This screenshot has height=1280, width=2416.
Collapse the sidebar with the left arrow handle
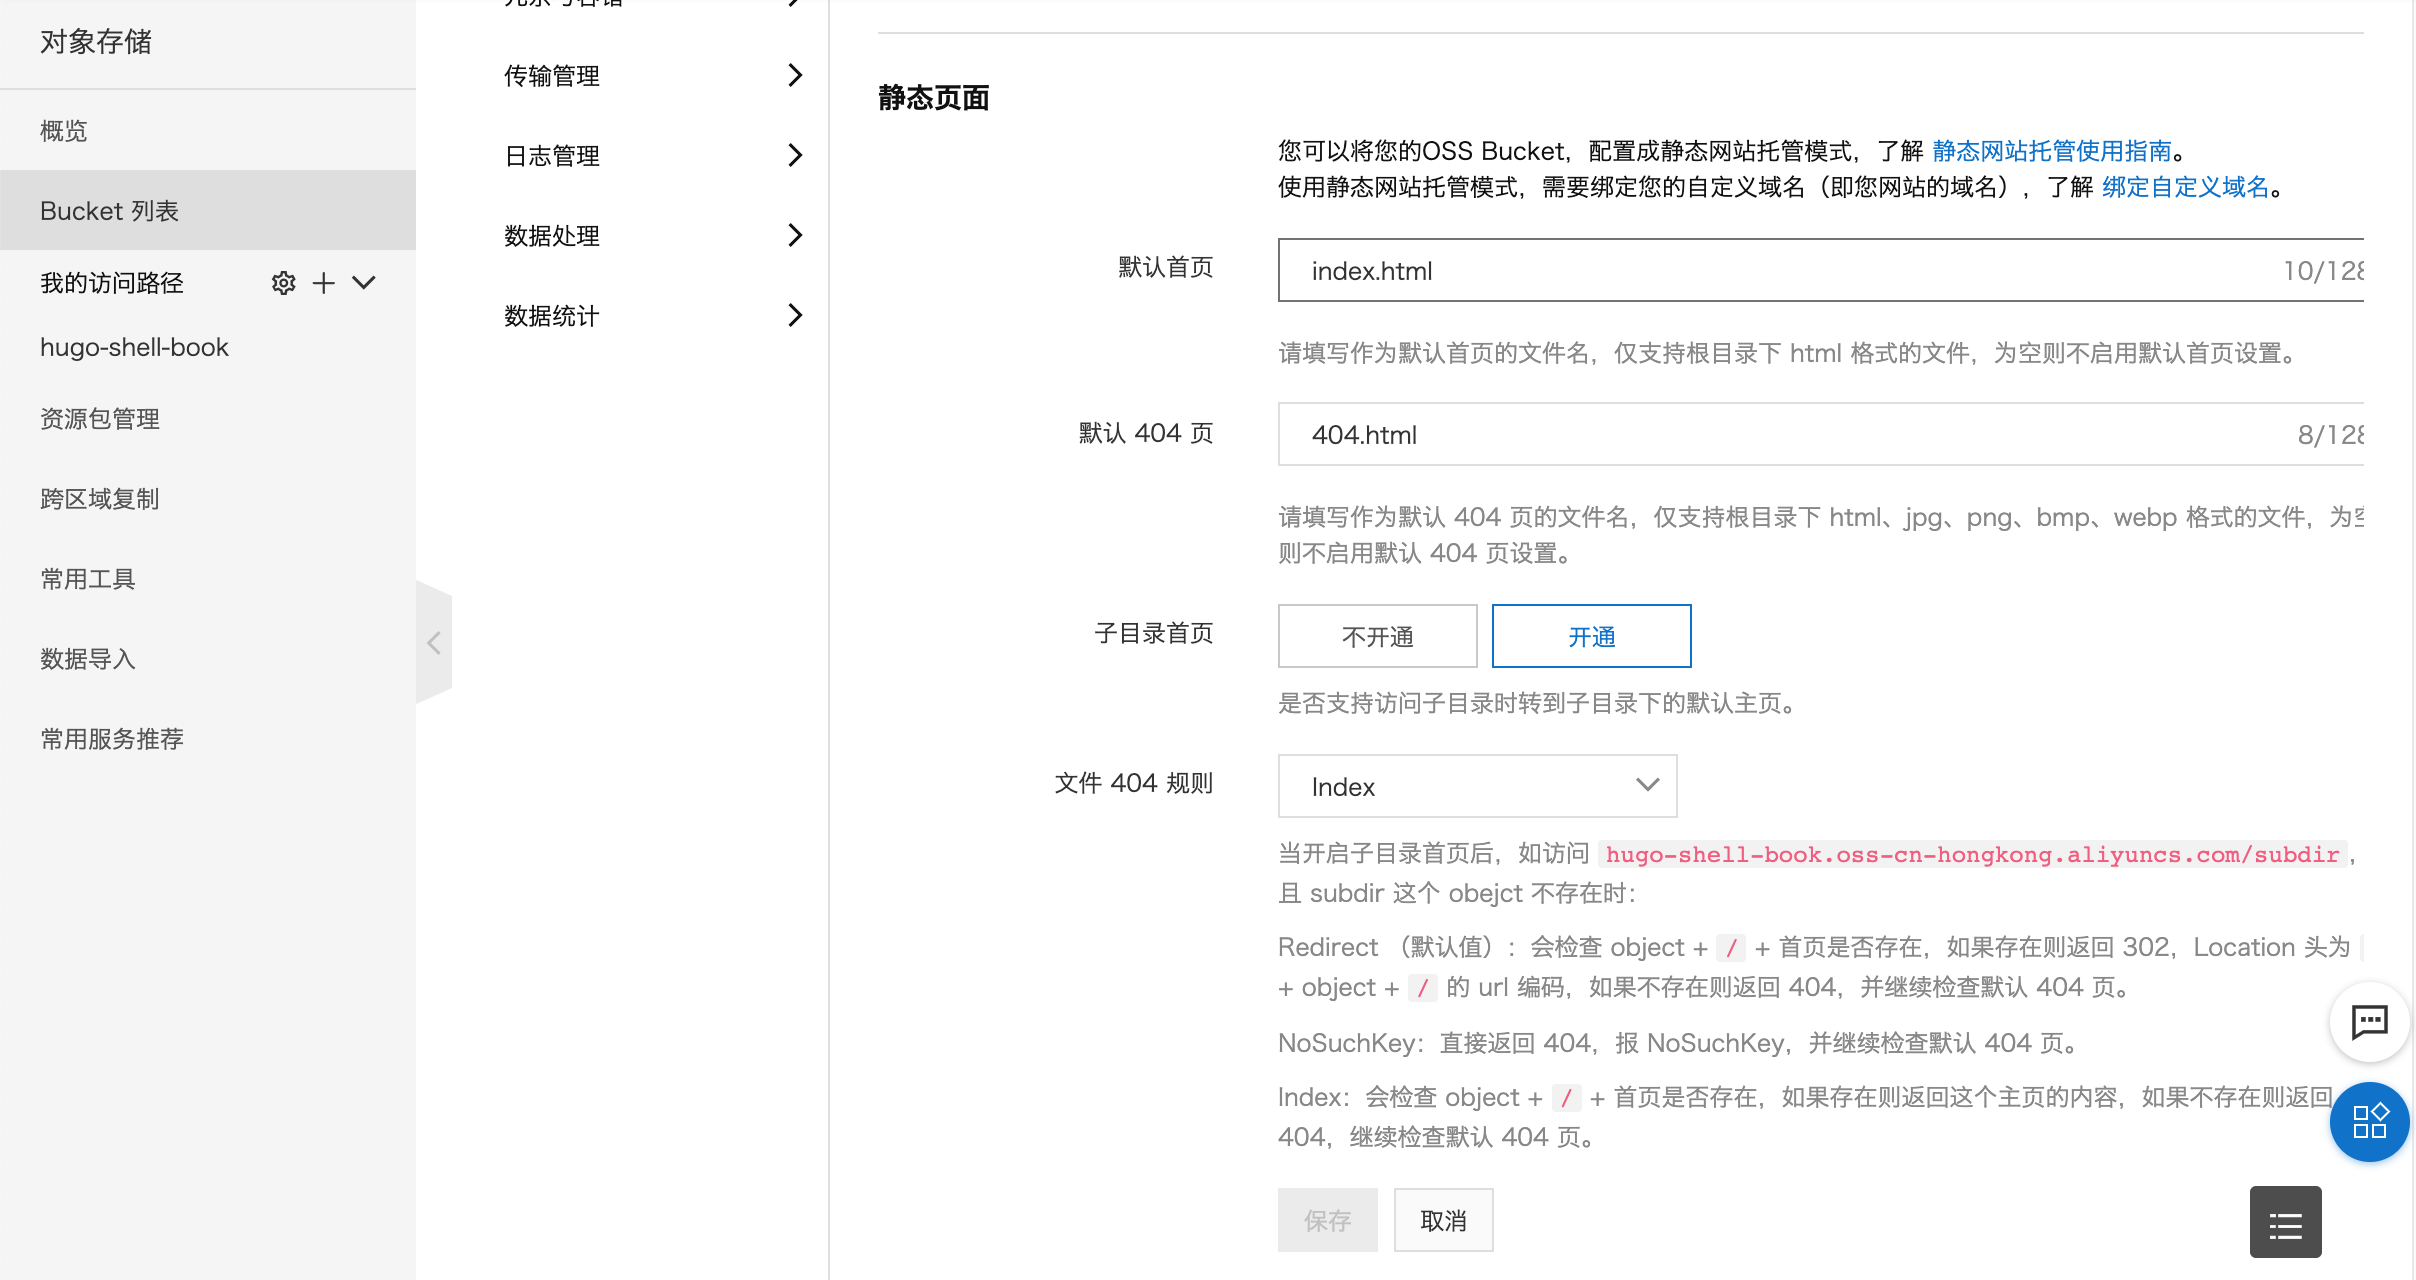[434, 643]
